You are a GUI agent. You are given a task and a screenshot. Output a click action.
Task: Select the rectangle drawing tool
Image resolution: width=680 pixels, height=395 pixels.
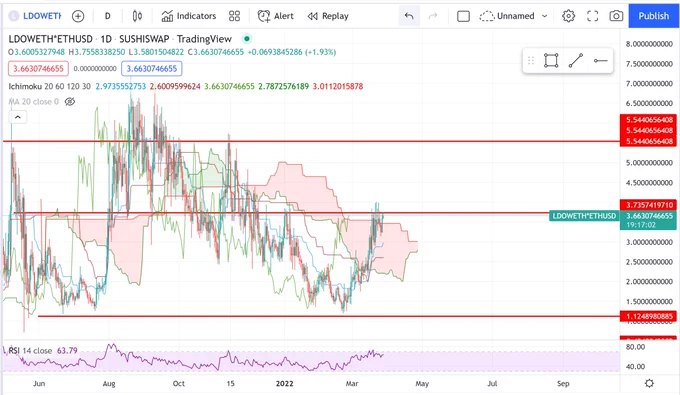[551, 61]
